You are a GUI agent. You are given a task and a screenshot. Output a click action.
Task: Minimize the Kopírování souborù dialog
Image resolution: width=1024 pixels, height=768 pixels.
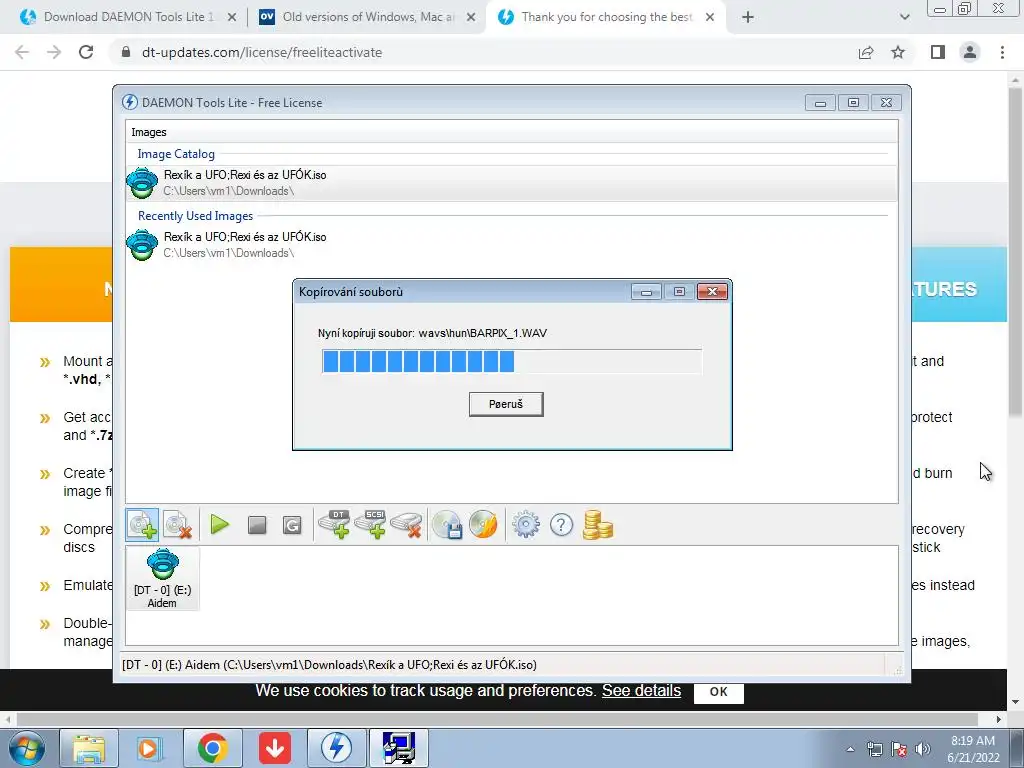647,292
